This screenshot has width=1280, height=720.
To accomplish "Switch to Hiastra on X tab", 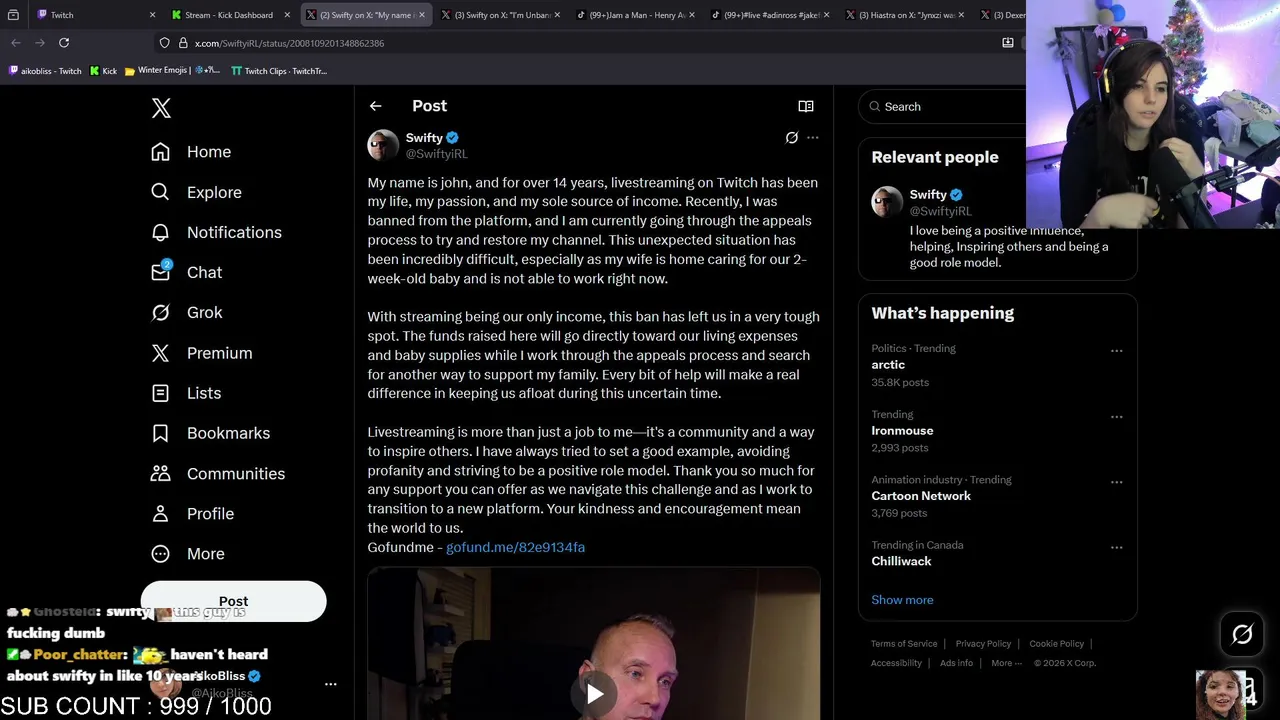I will (905, 15).
